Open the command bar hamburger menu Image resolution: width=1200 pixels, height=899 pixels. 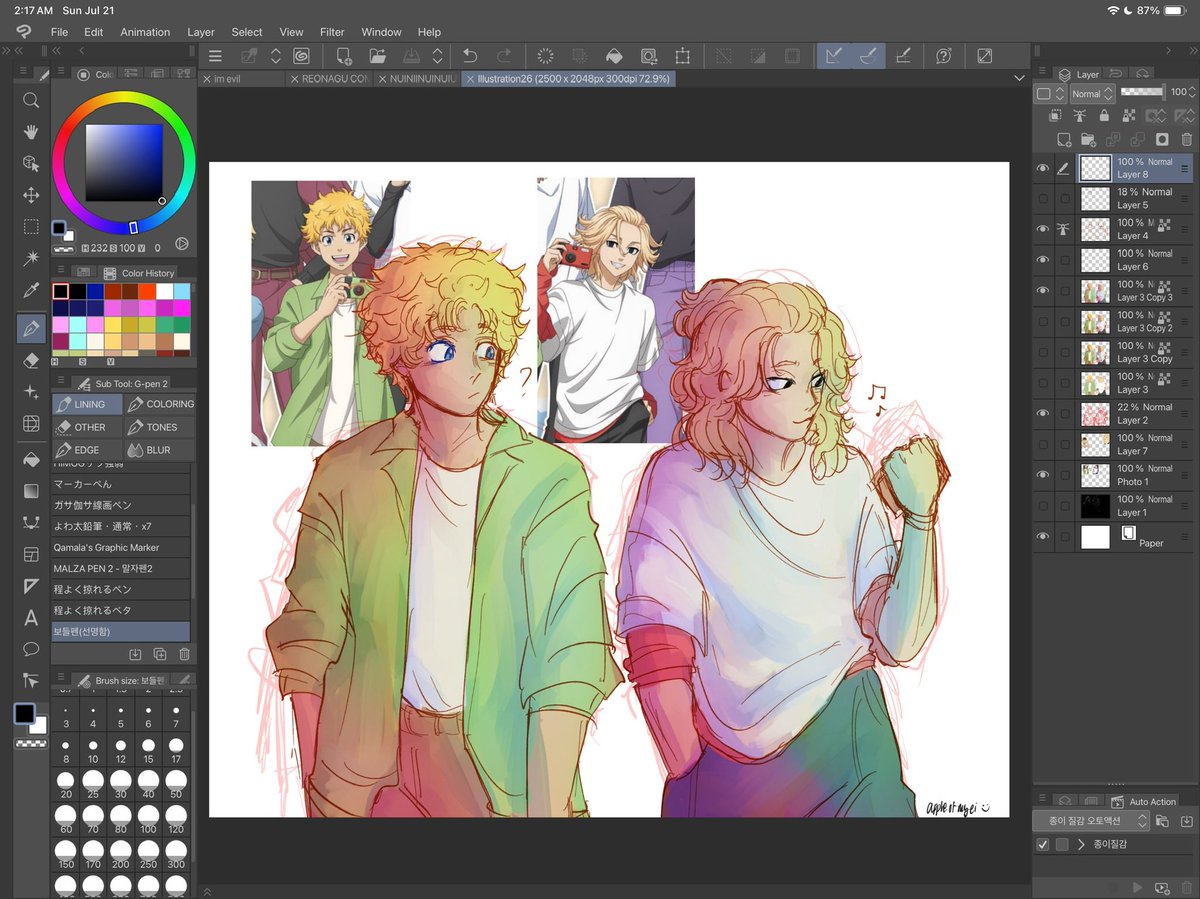point(215,56)
